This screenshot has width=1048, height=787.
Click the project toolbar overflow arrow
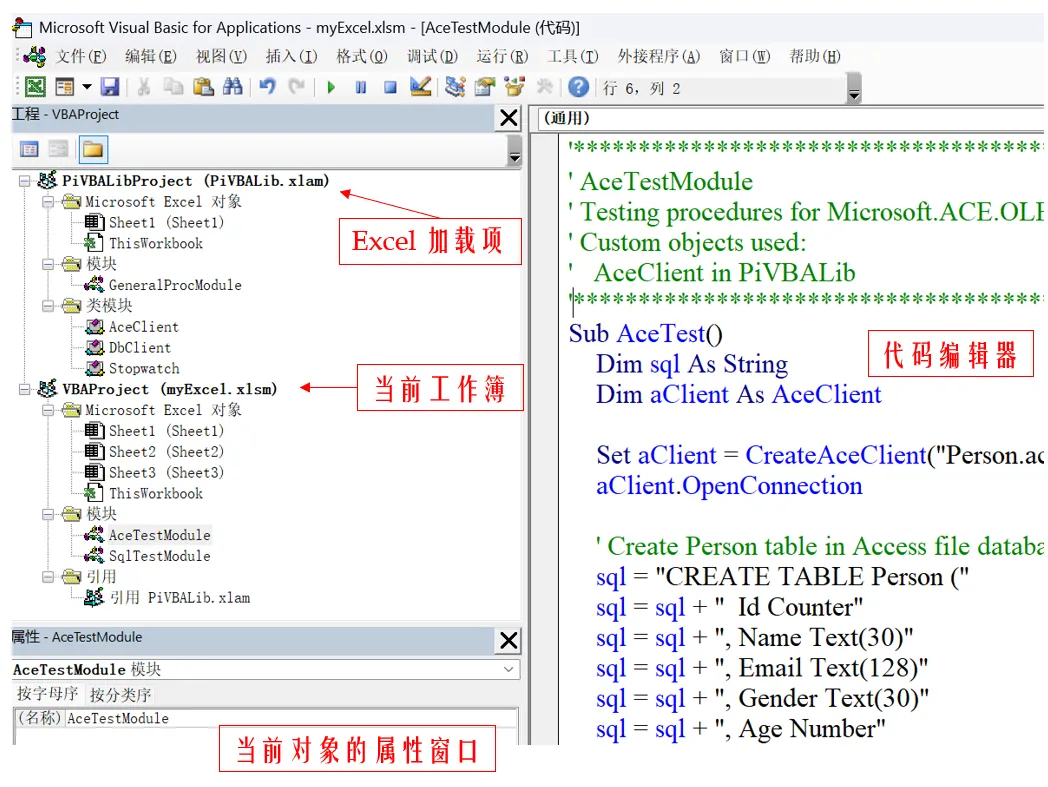(x=514, y=151)
